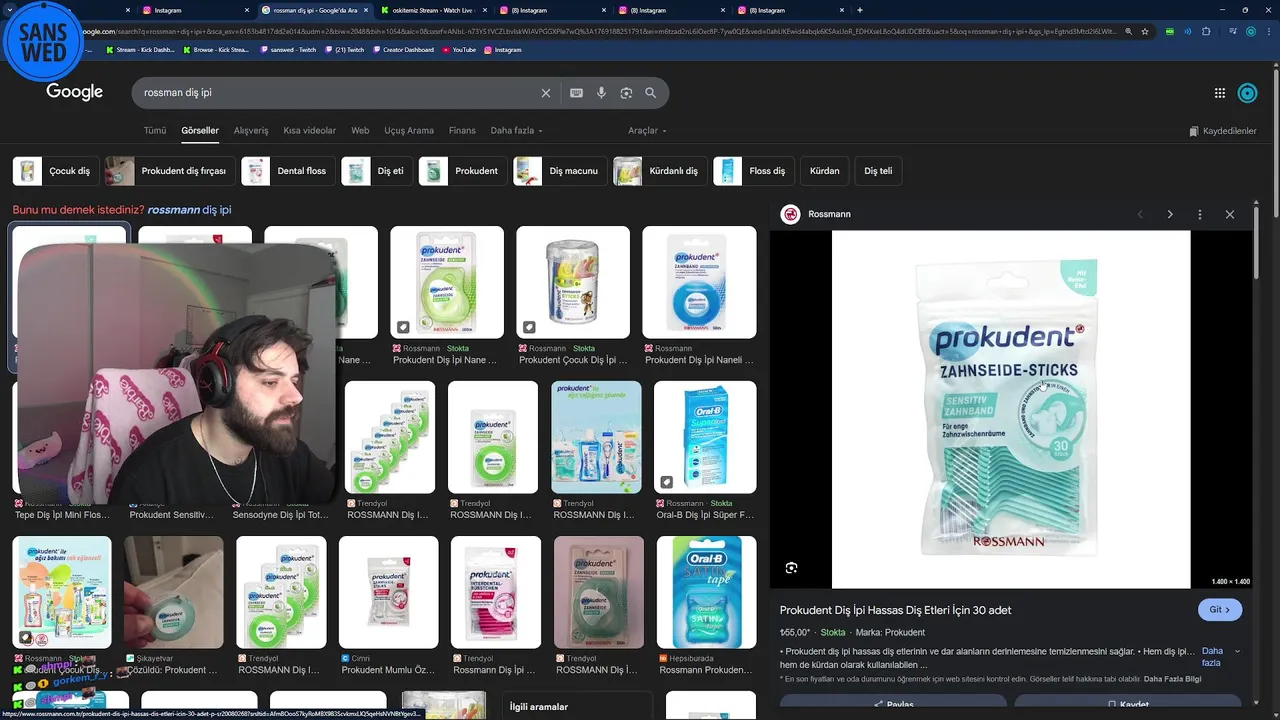Switch to the Tümü results tab
Image resolution: width=1280 pixels, height=720 pixels.
tap(155, 131)
